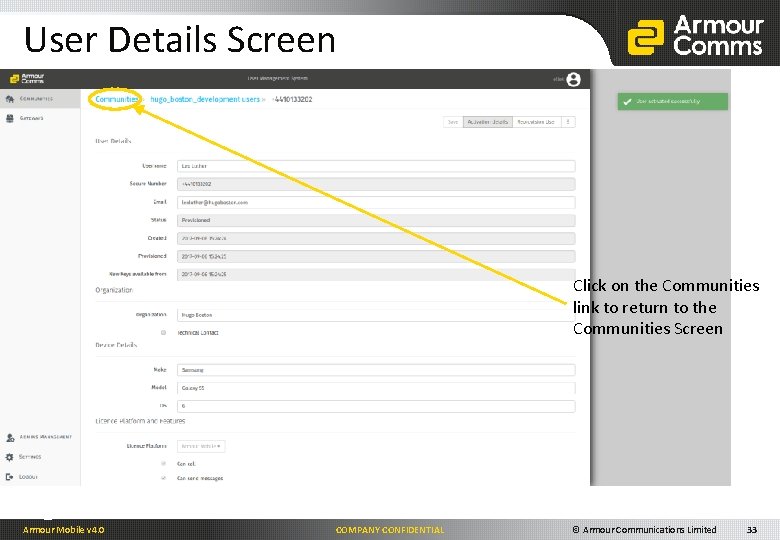
Task: Click the User Details section heading
Action: 113,141
